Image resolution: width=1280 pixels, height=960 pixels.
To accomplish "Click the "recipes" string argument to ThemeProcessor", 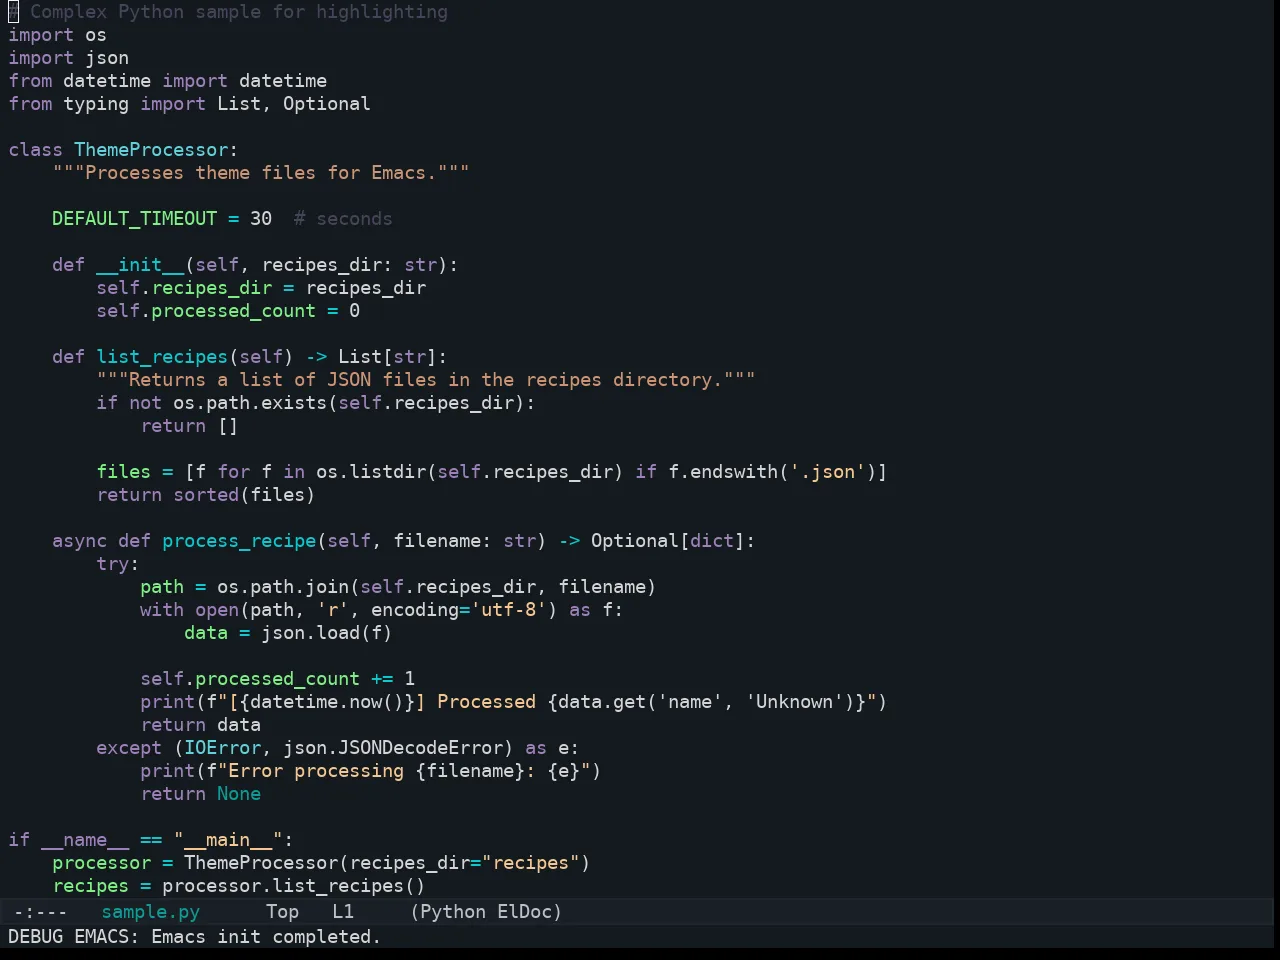I will click(530, 863).
